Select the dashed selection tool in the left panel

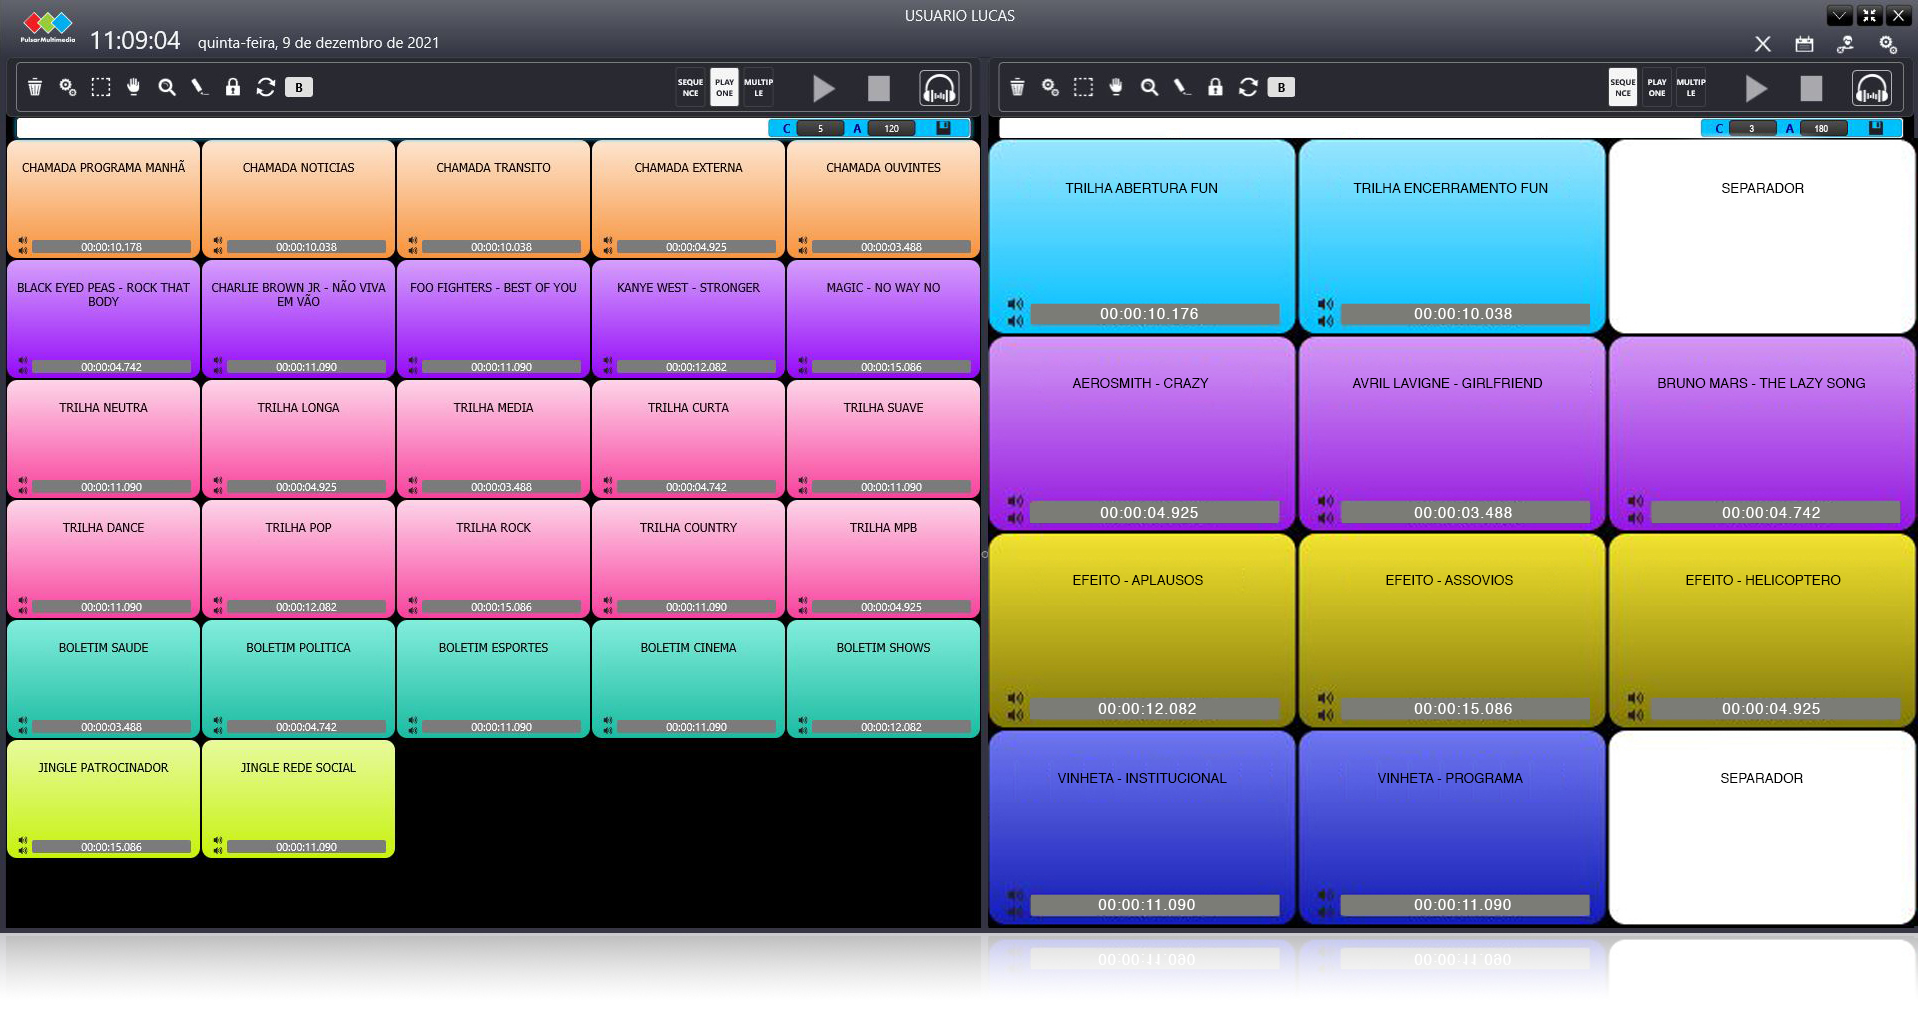[x=101, y=87]
